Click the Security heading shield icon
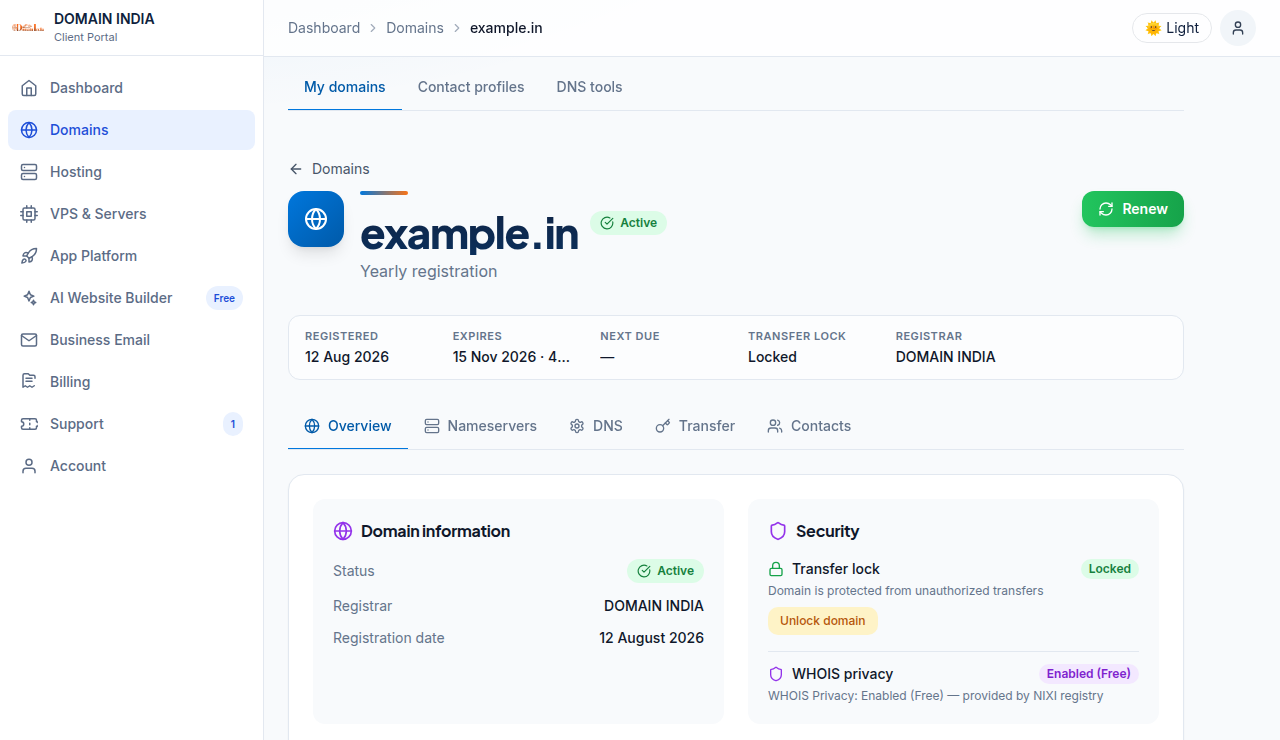Screen dimensions: 1280x740 coord(778,531)
